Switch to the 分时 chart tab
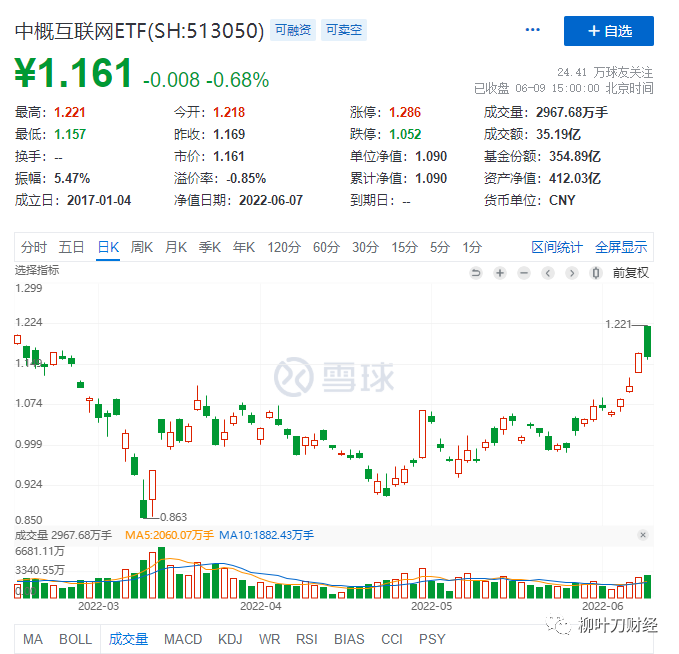This screenshot has height=654, width=679. coord(34,247)
